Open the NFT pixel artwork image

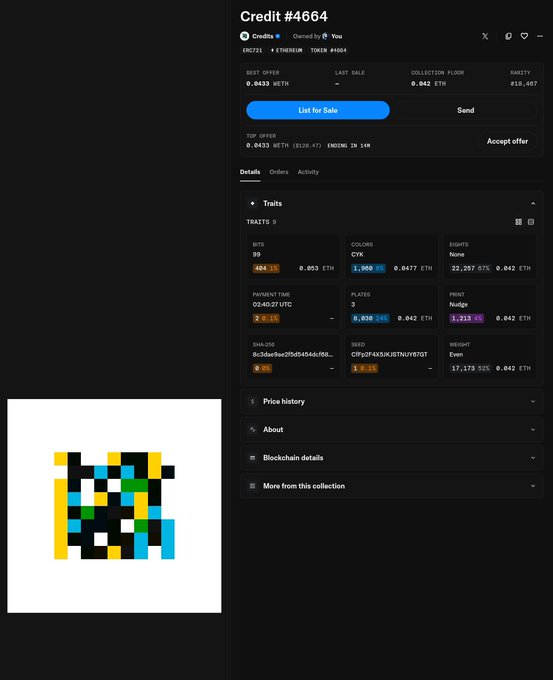(114, 506)
